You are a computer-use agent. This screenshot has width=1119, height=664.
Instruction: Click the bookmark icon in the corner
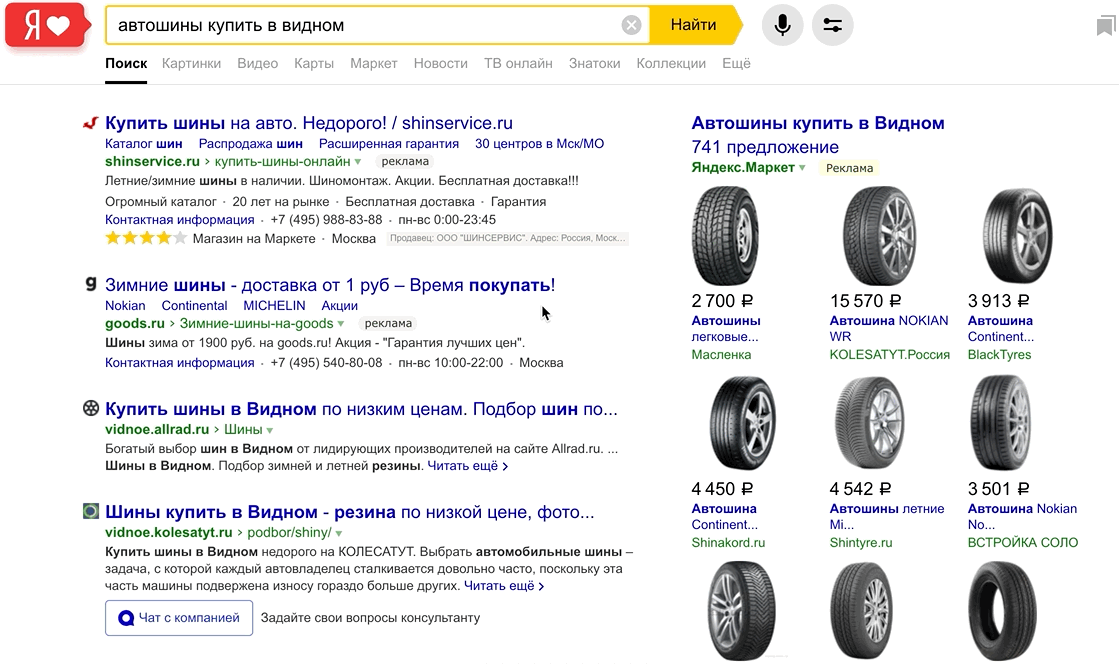coord(1105,26)
